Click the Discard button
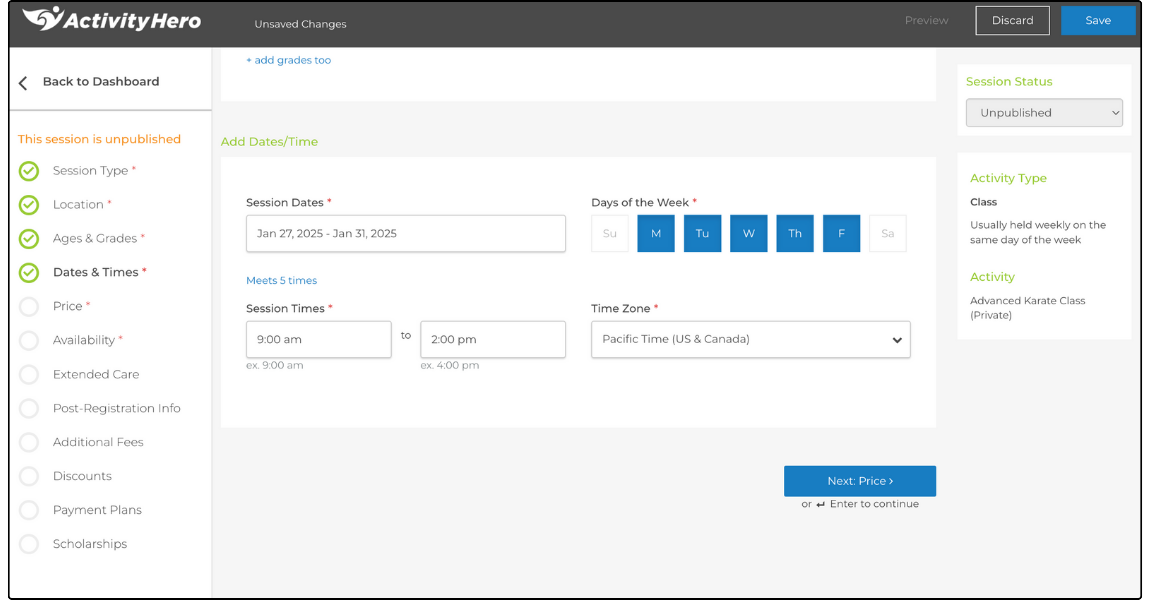The image size is (1151, 600). click(1012, 21)
